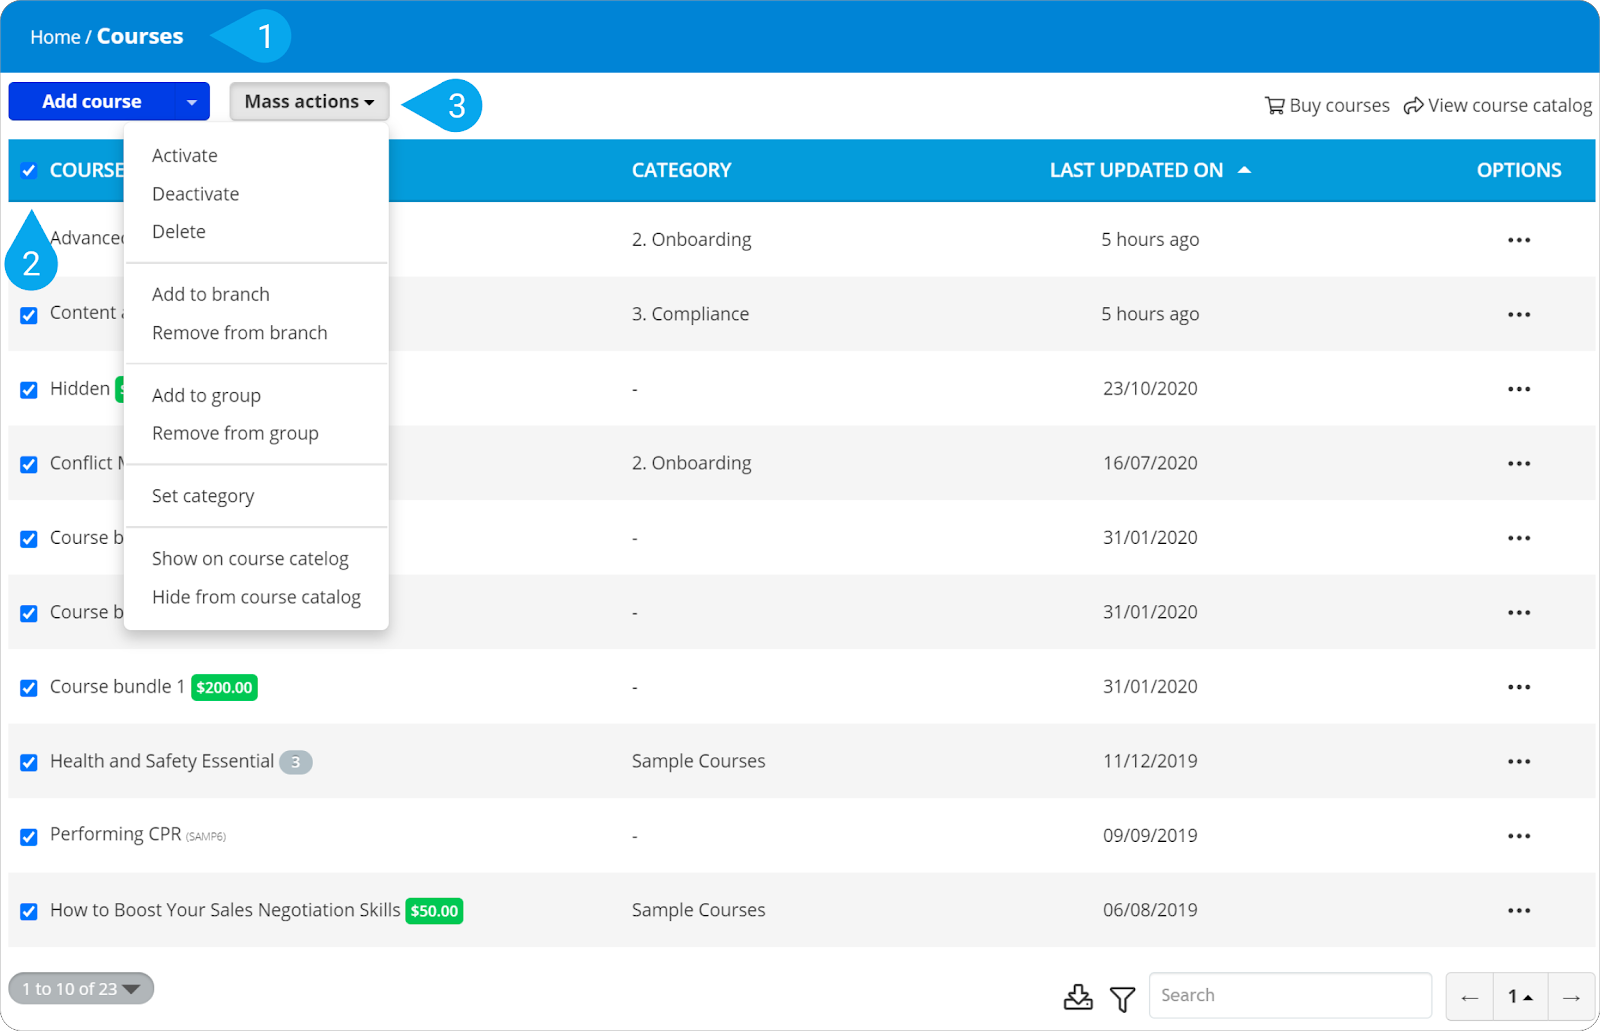Open options dots for Health and Safety Essential
This screenshot has width=1600, height=1031.
pyautogui.click(x=1519, y=762)
